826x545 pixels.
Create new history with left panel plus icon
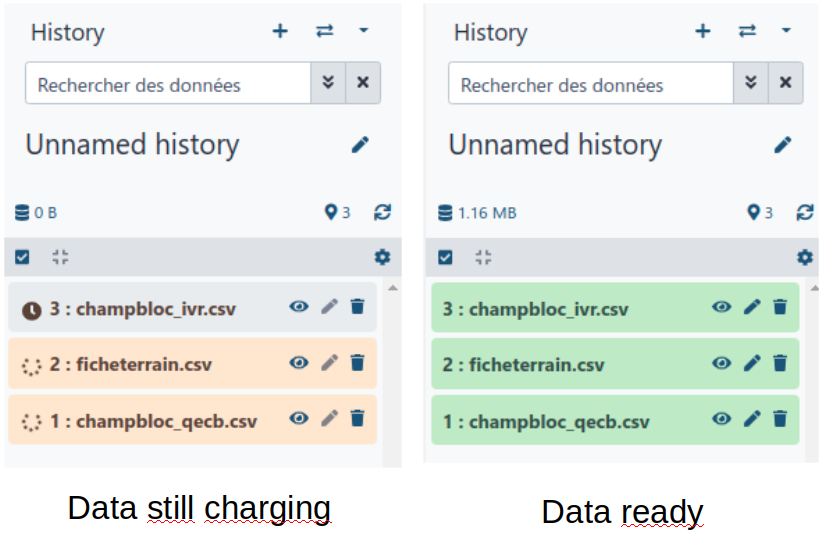pos(280,31)
